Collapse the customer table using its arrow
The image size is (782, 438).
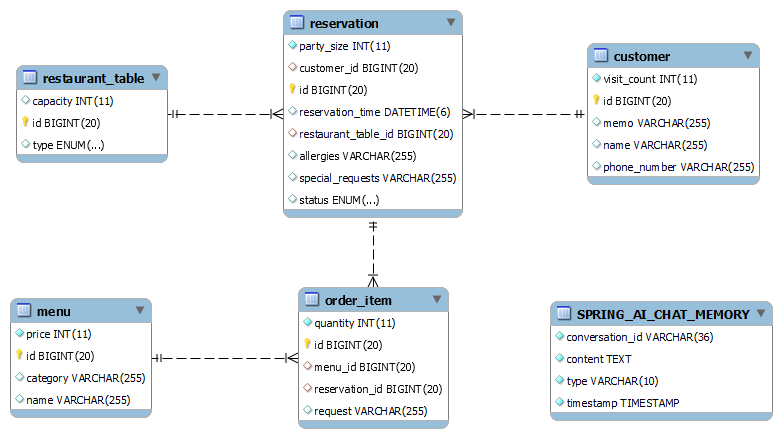747,56
